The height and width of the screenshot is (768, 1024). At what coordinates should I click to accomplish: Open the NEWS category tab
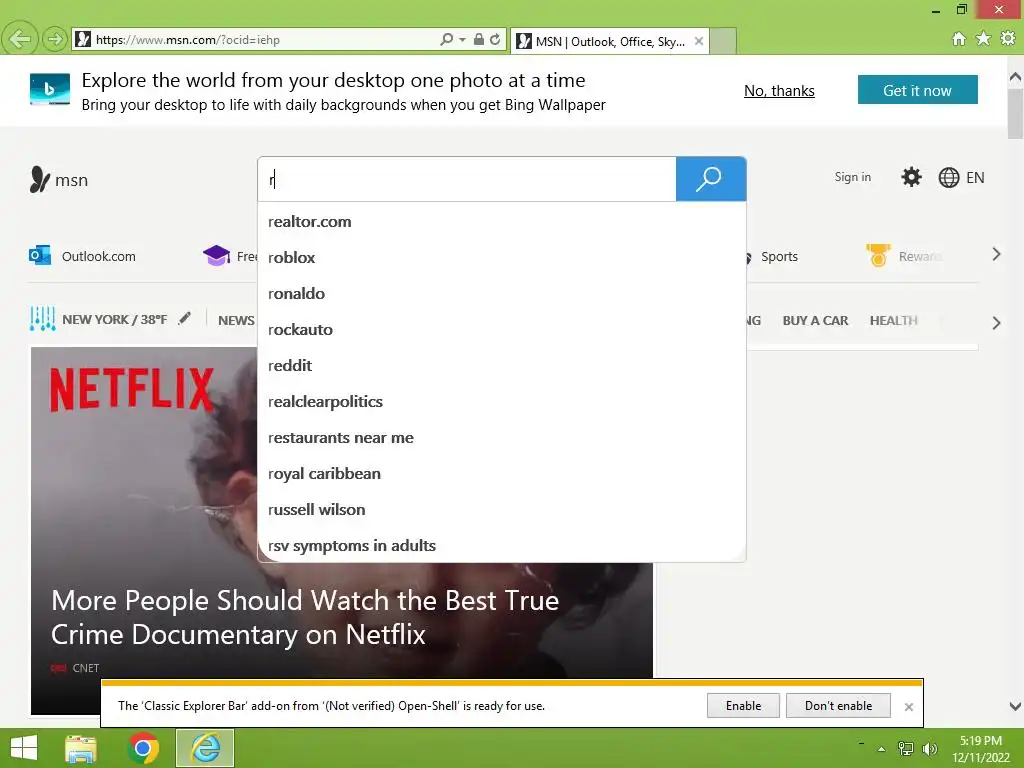tap(236, 321)
